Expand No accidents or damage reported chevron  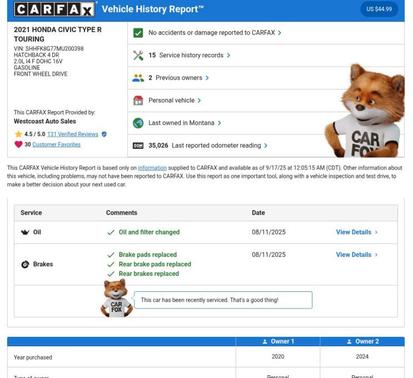[x=279, y=33]
